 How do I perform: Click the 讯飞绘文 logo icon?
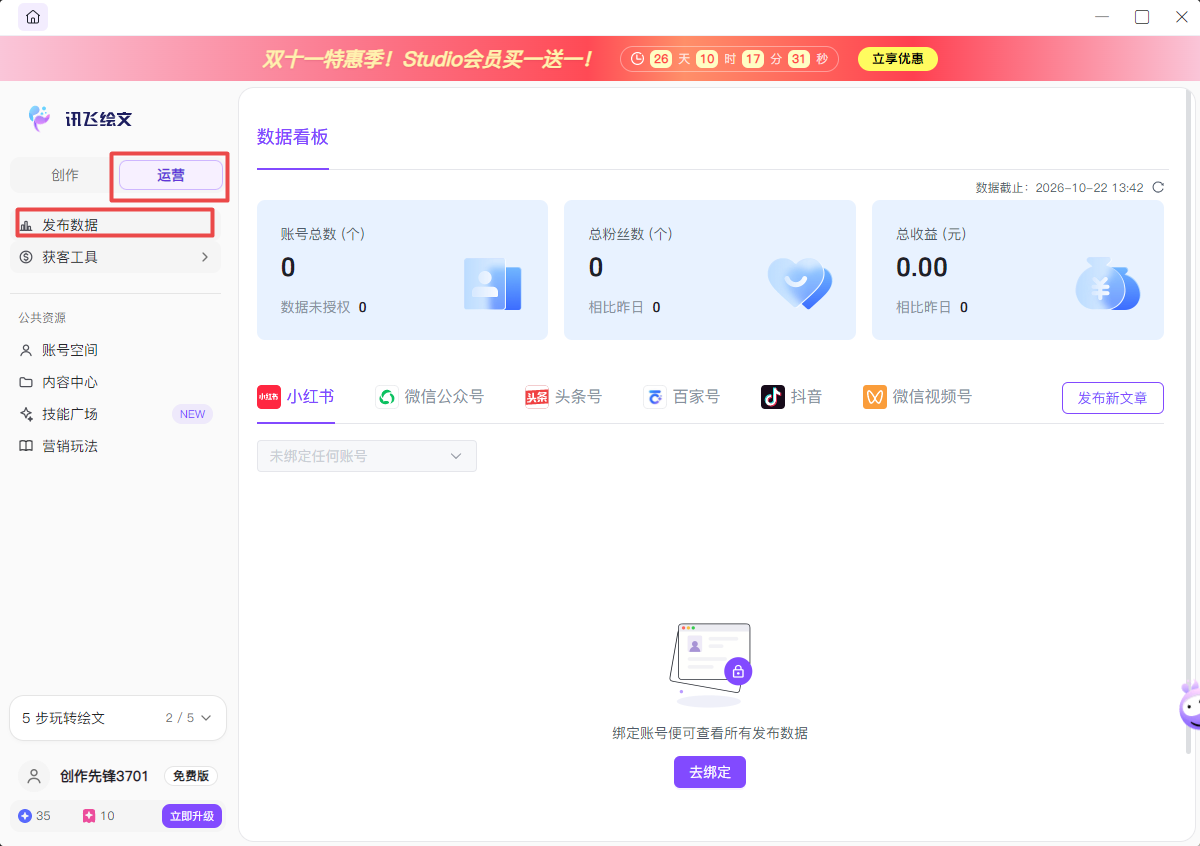pyautogui.click(x=39, y=118)
